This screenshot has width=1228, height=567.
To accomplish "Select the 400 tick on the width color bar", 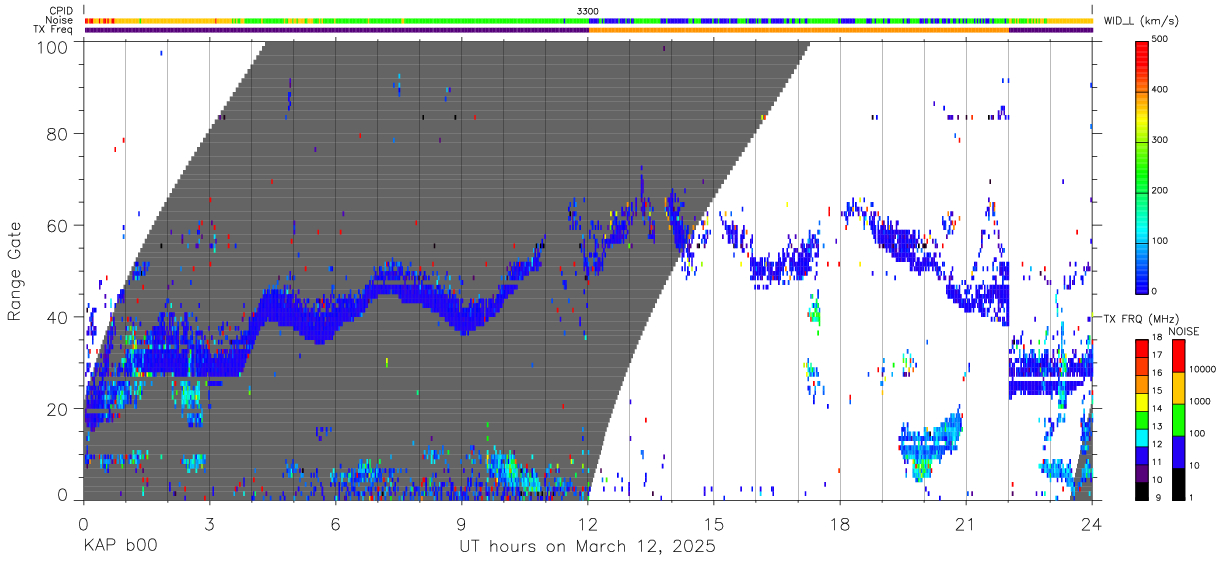I will point(1161,90).
